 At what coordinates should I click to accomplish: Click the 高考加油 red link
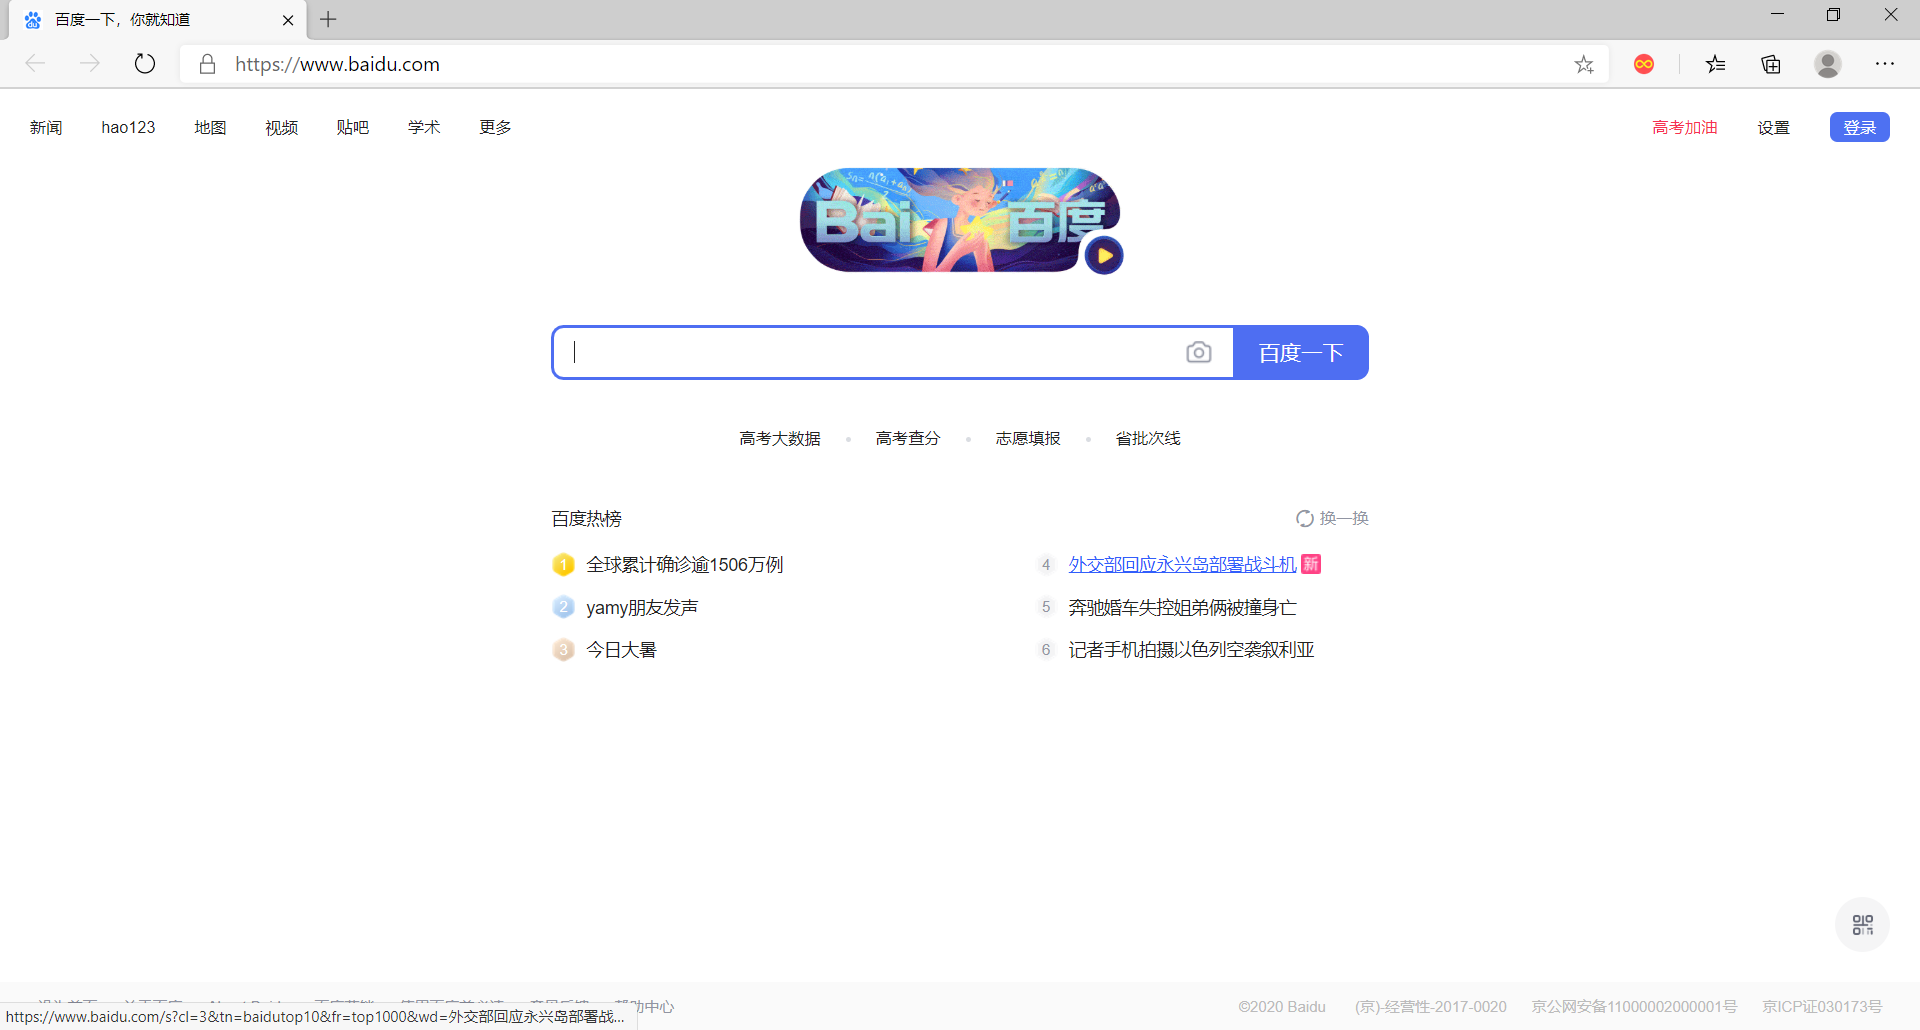1685,127
